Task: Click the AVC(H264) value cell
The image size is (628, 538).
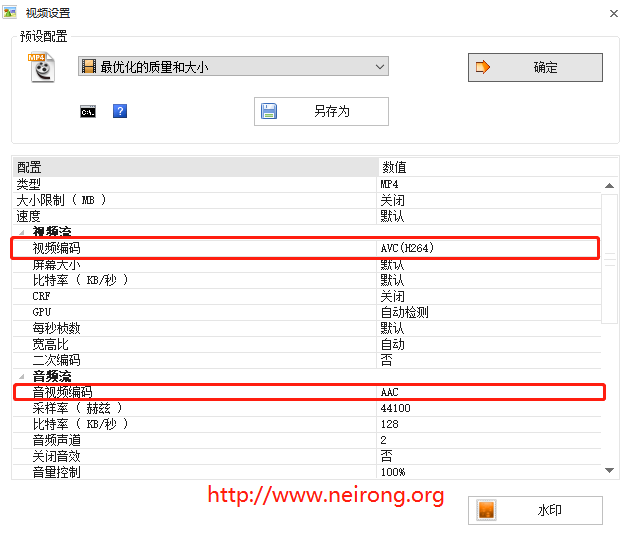Action: 489,248
